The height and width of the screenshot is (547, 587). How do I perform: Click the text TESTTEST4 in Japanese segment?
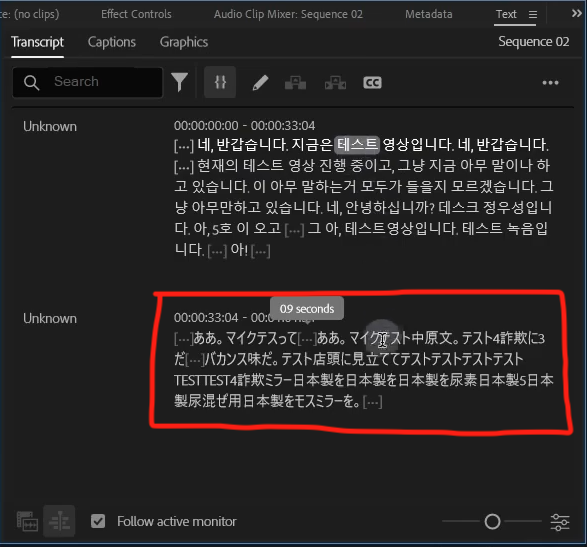206,380
